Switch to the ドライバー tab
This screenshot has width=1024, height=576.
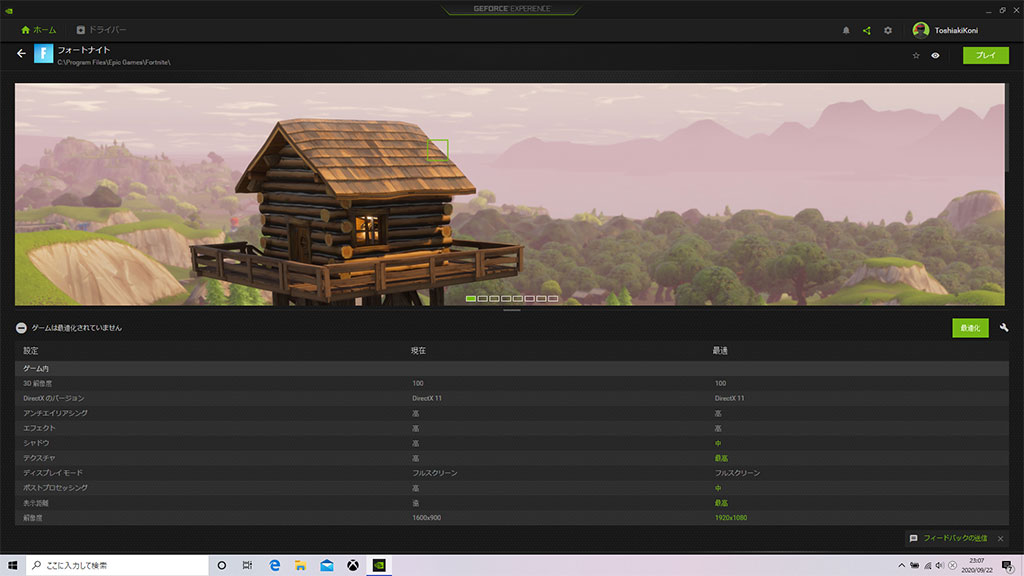point(101,30)
